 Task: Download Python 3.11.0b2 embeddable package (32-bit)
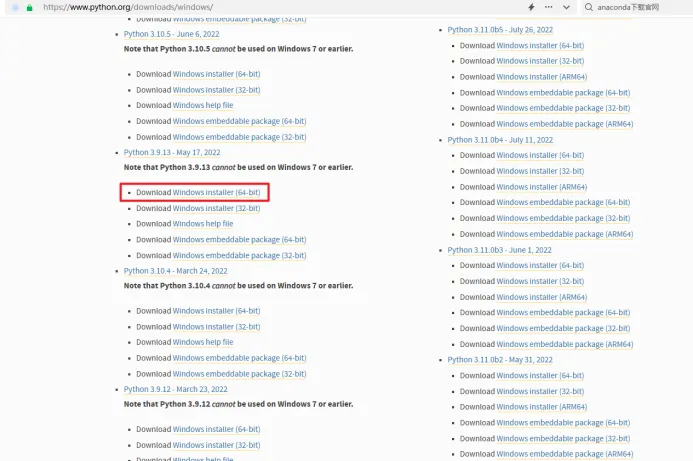563,439
